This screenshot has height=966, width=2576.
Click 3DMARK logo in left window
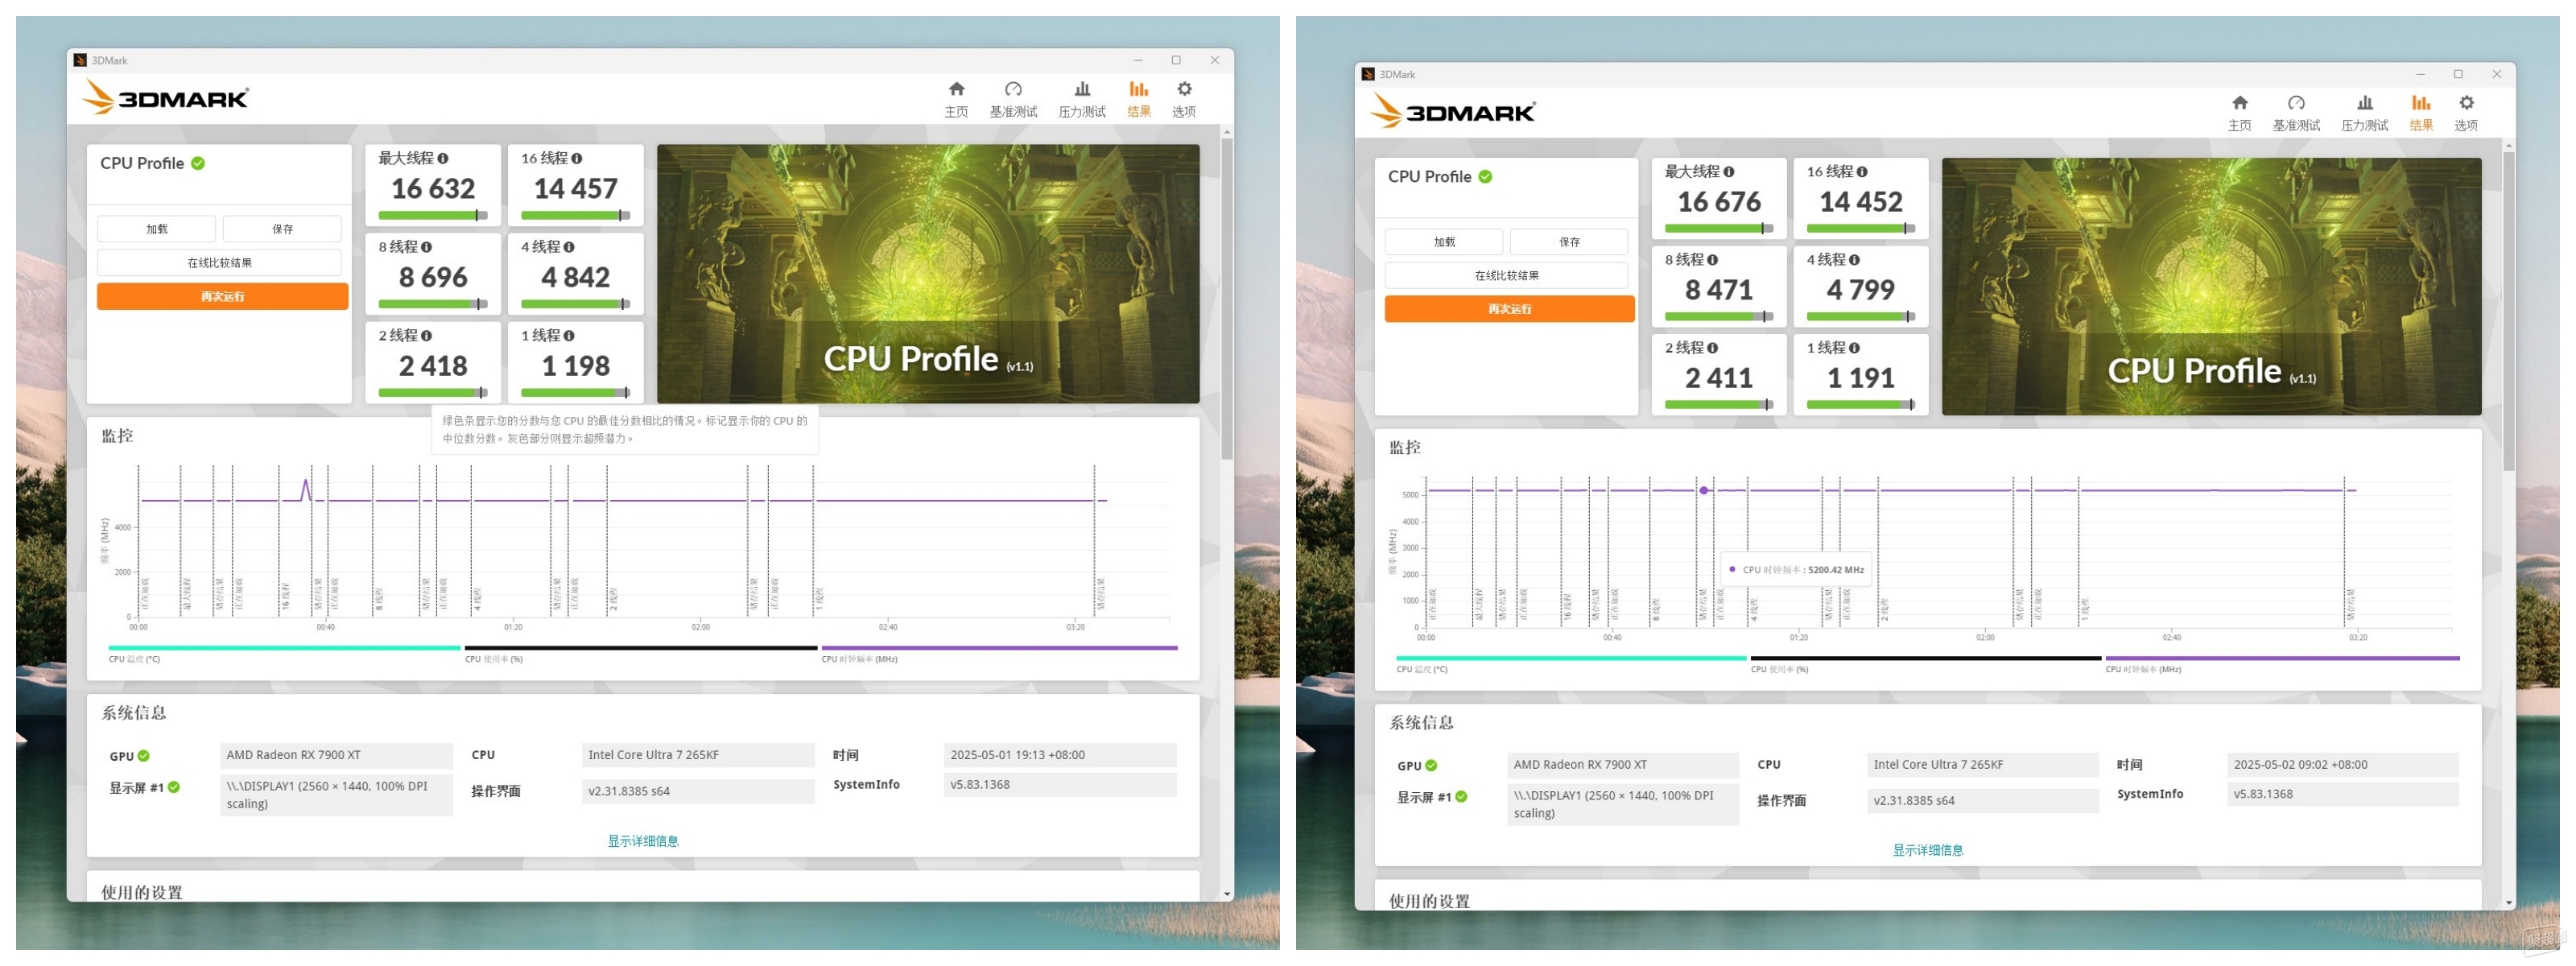(166, 98)
